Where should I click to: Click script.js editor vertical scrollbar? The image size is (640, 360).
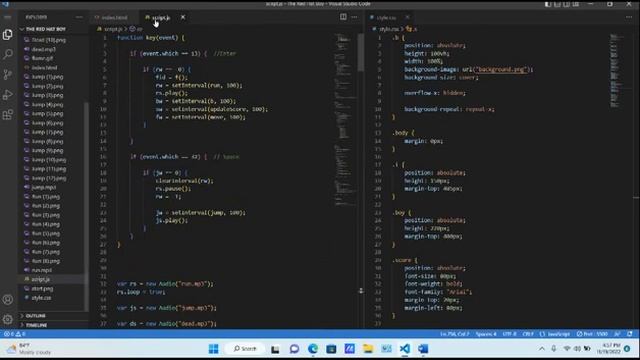coord(361,52)
